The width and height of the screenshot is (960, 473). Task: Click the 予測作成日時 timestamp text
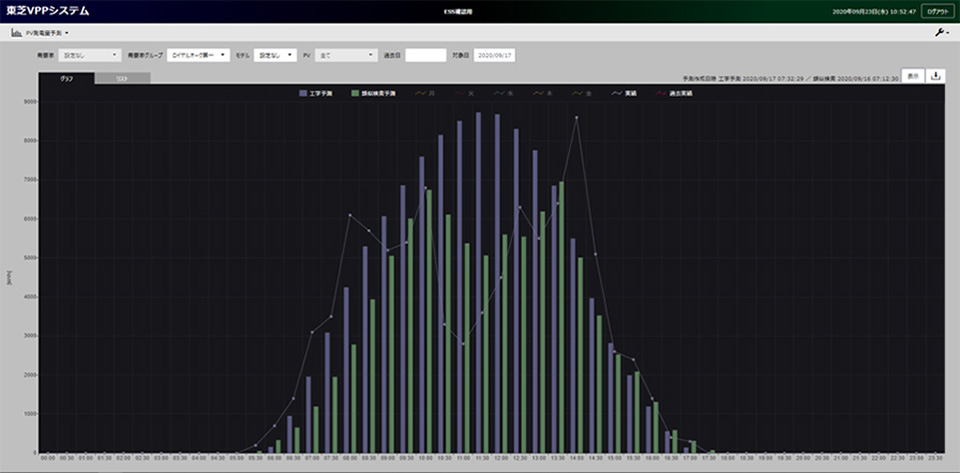tap(790, 79)
